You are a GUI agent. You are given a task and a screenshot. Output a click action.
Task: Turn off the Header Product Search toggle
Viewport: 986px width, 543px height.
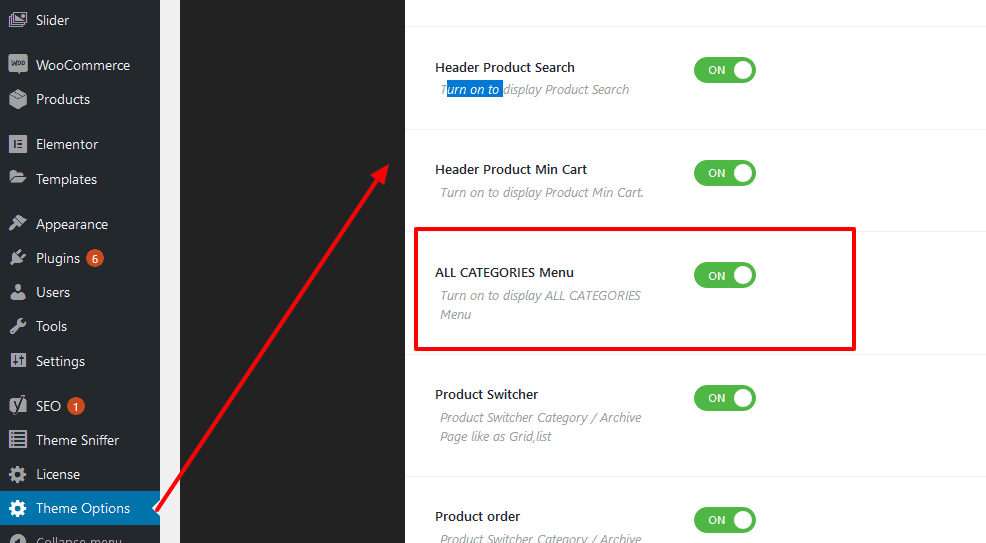(x=724, y=70)
